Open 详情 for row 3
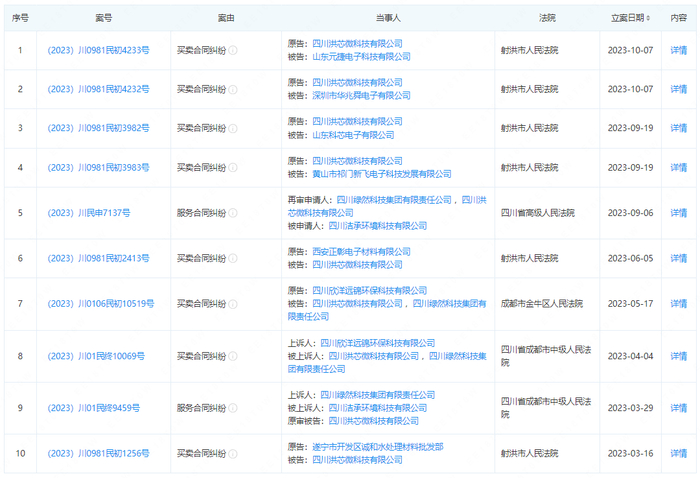 679,128
